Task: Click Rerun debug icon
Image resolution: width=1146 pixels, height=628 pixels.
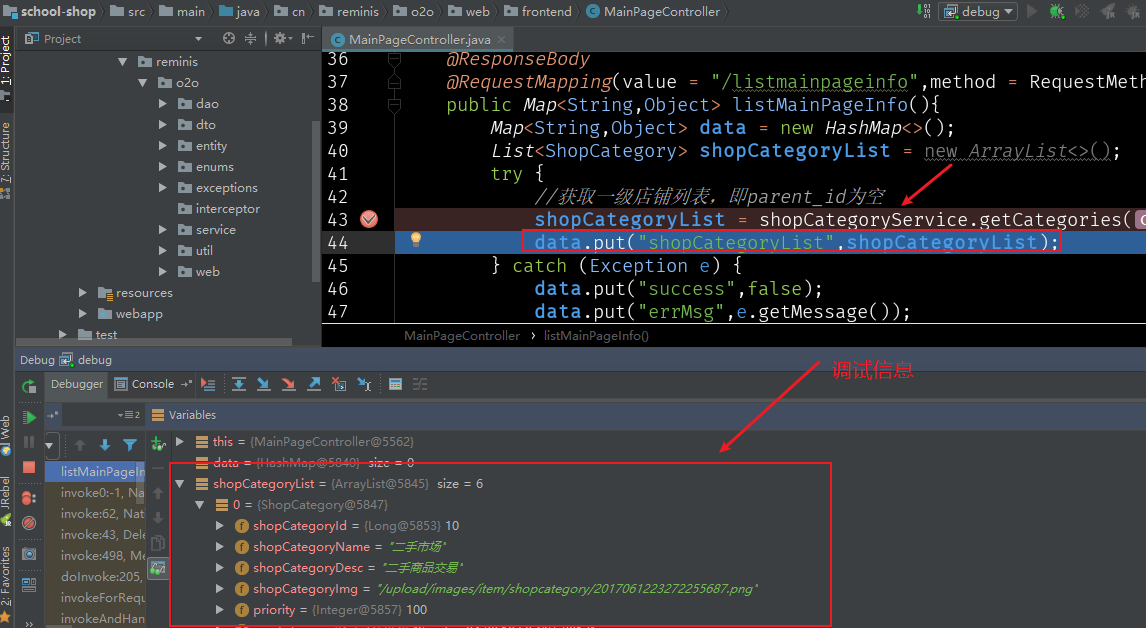Action: 29,385
